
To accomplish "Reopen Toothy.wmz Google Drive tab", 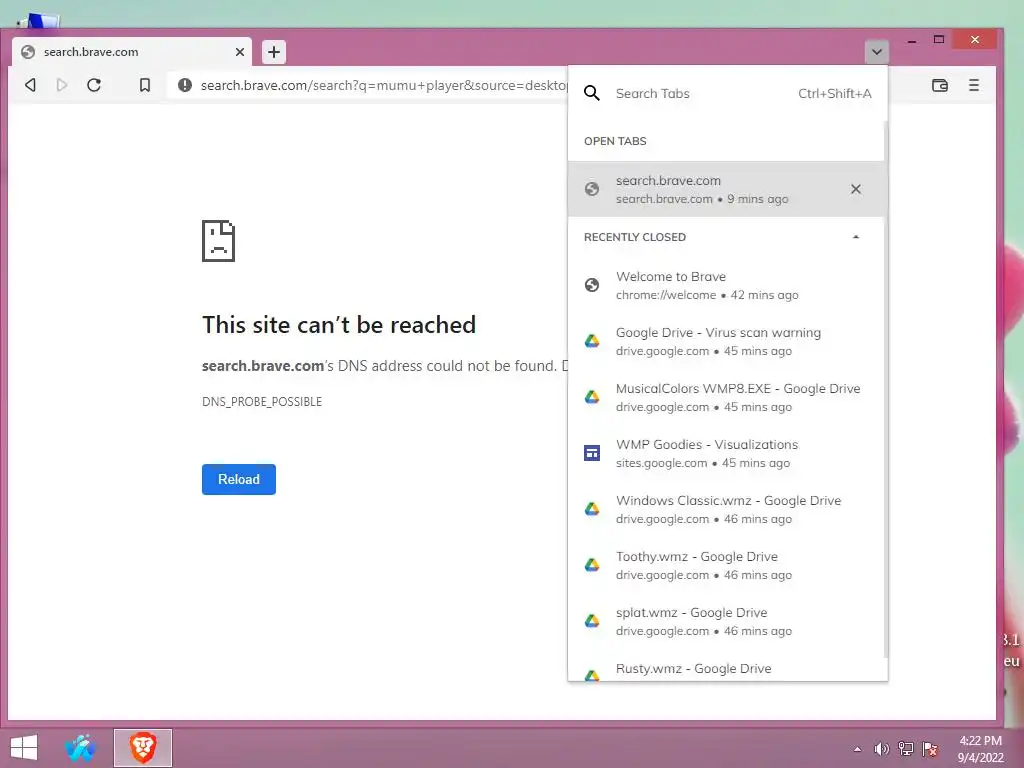I will [726, 566].
